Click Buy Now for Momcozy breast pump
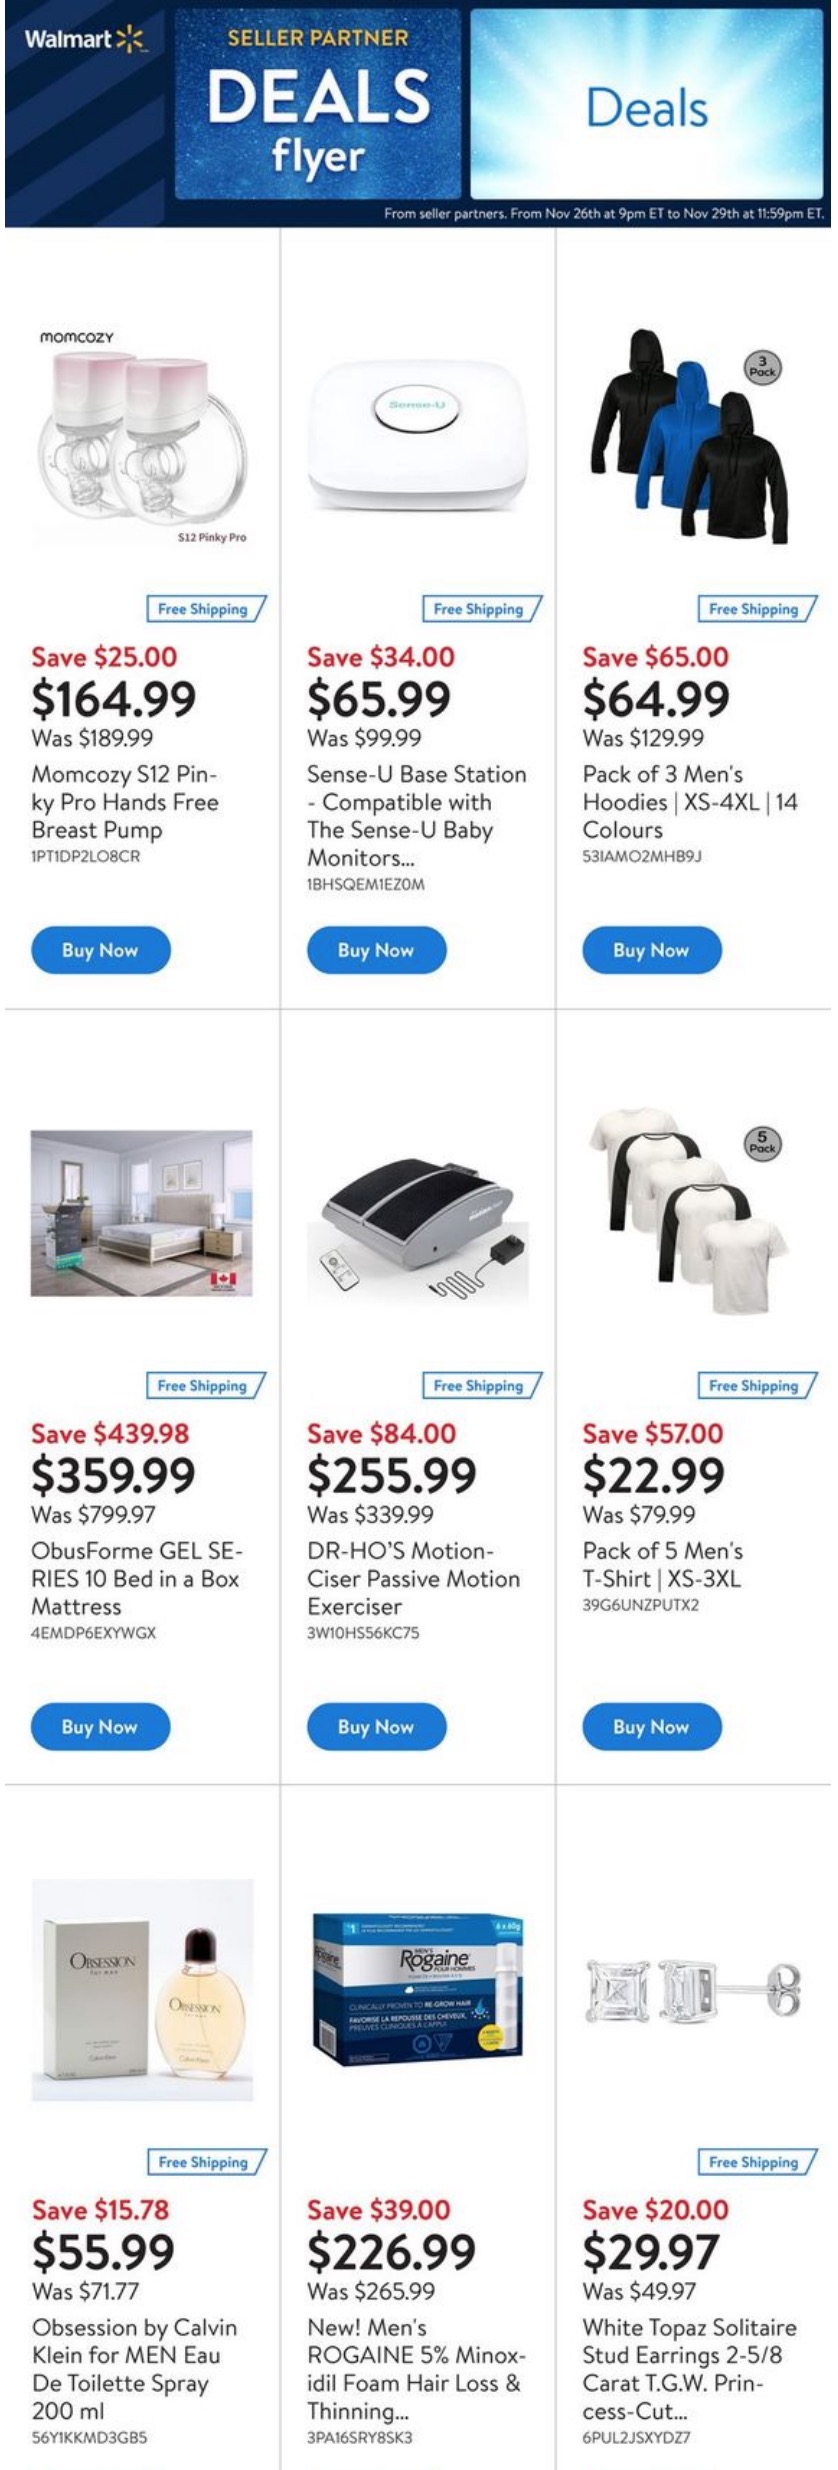Image resolution: width=838 pixels, height=2470 pixels. pos(100,950)
